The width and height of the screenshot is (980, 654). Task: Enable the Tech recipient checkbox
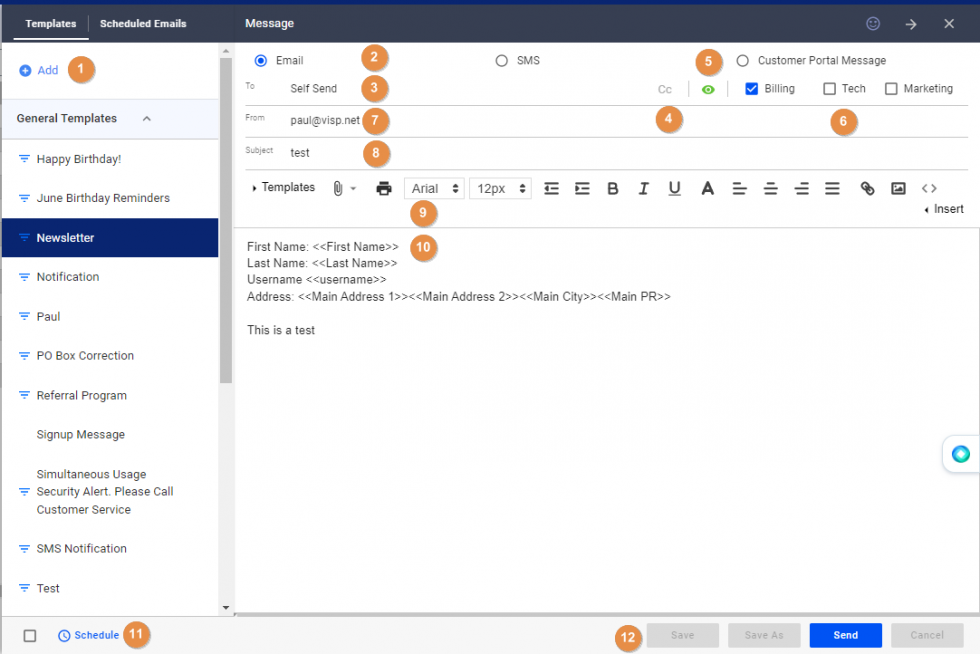pos(829,88)
